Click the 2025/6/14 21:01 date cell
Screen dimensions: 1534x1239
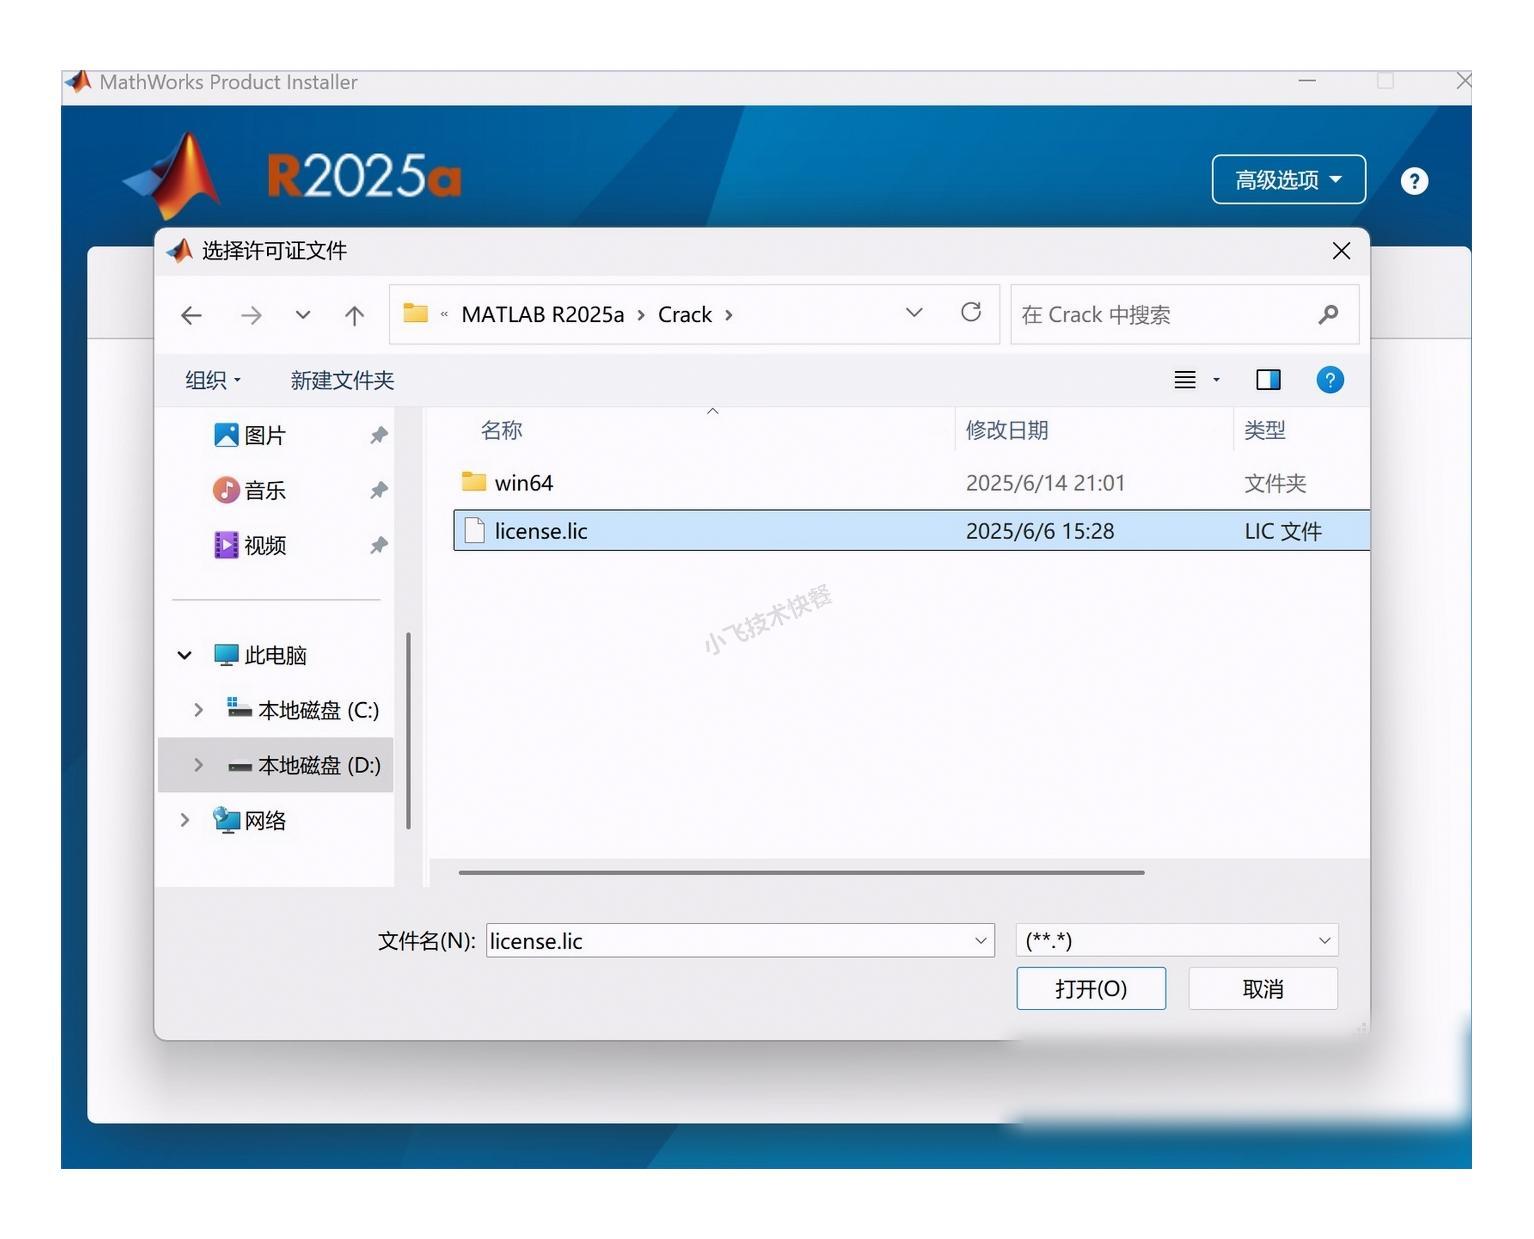(x=1045, y=483)
